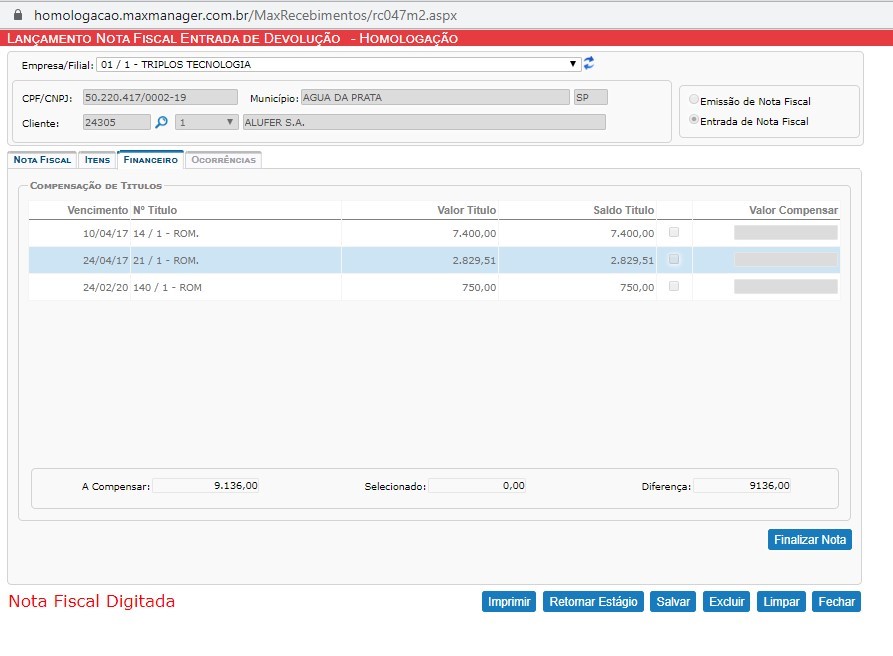Screen dimensions: 893x656
Task: Select Emissão de Nota Fiscal radio button
Action: click(694, 100)
